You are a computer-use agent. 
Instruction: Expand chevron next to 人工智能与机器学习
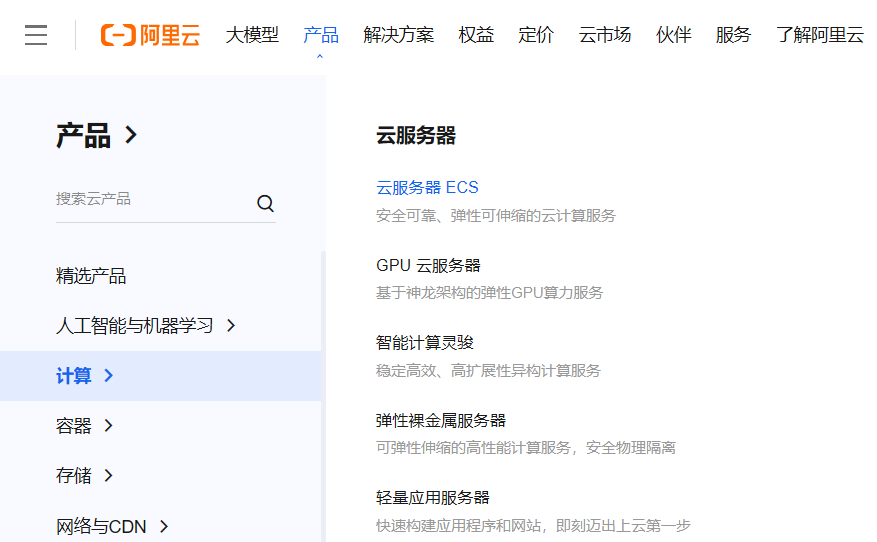point(231,326)
